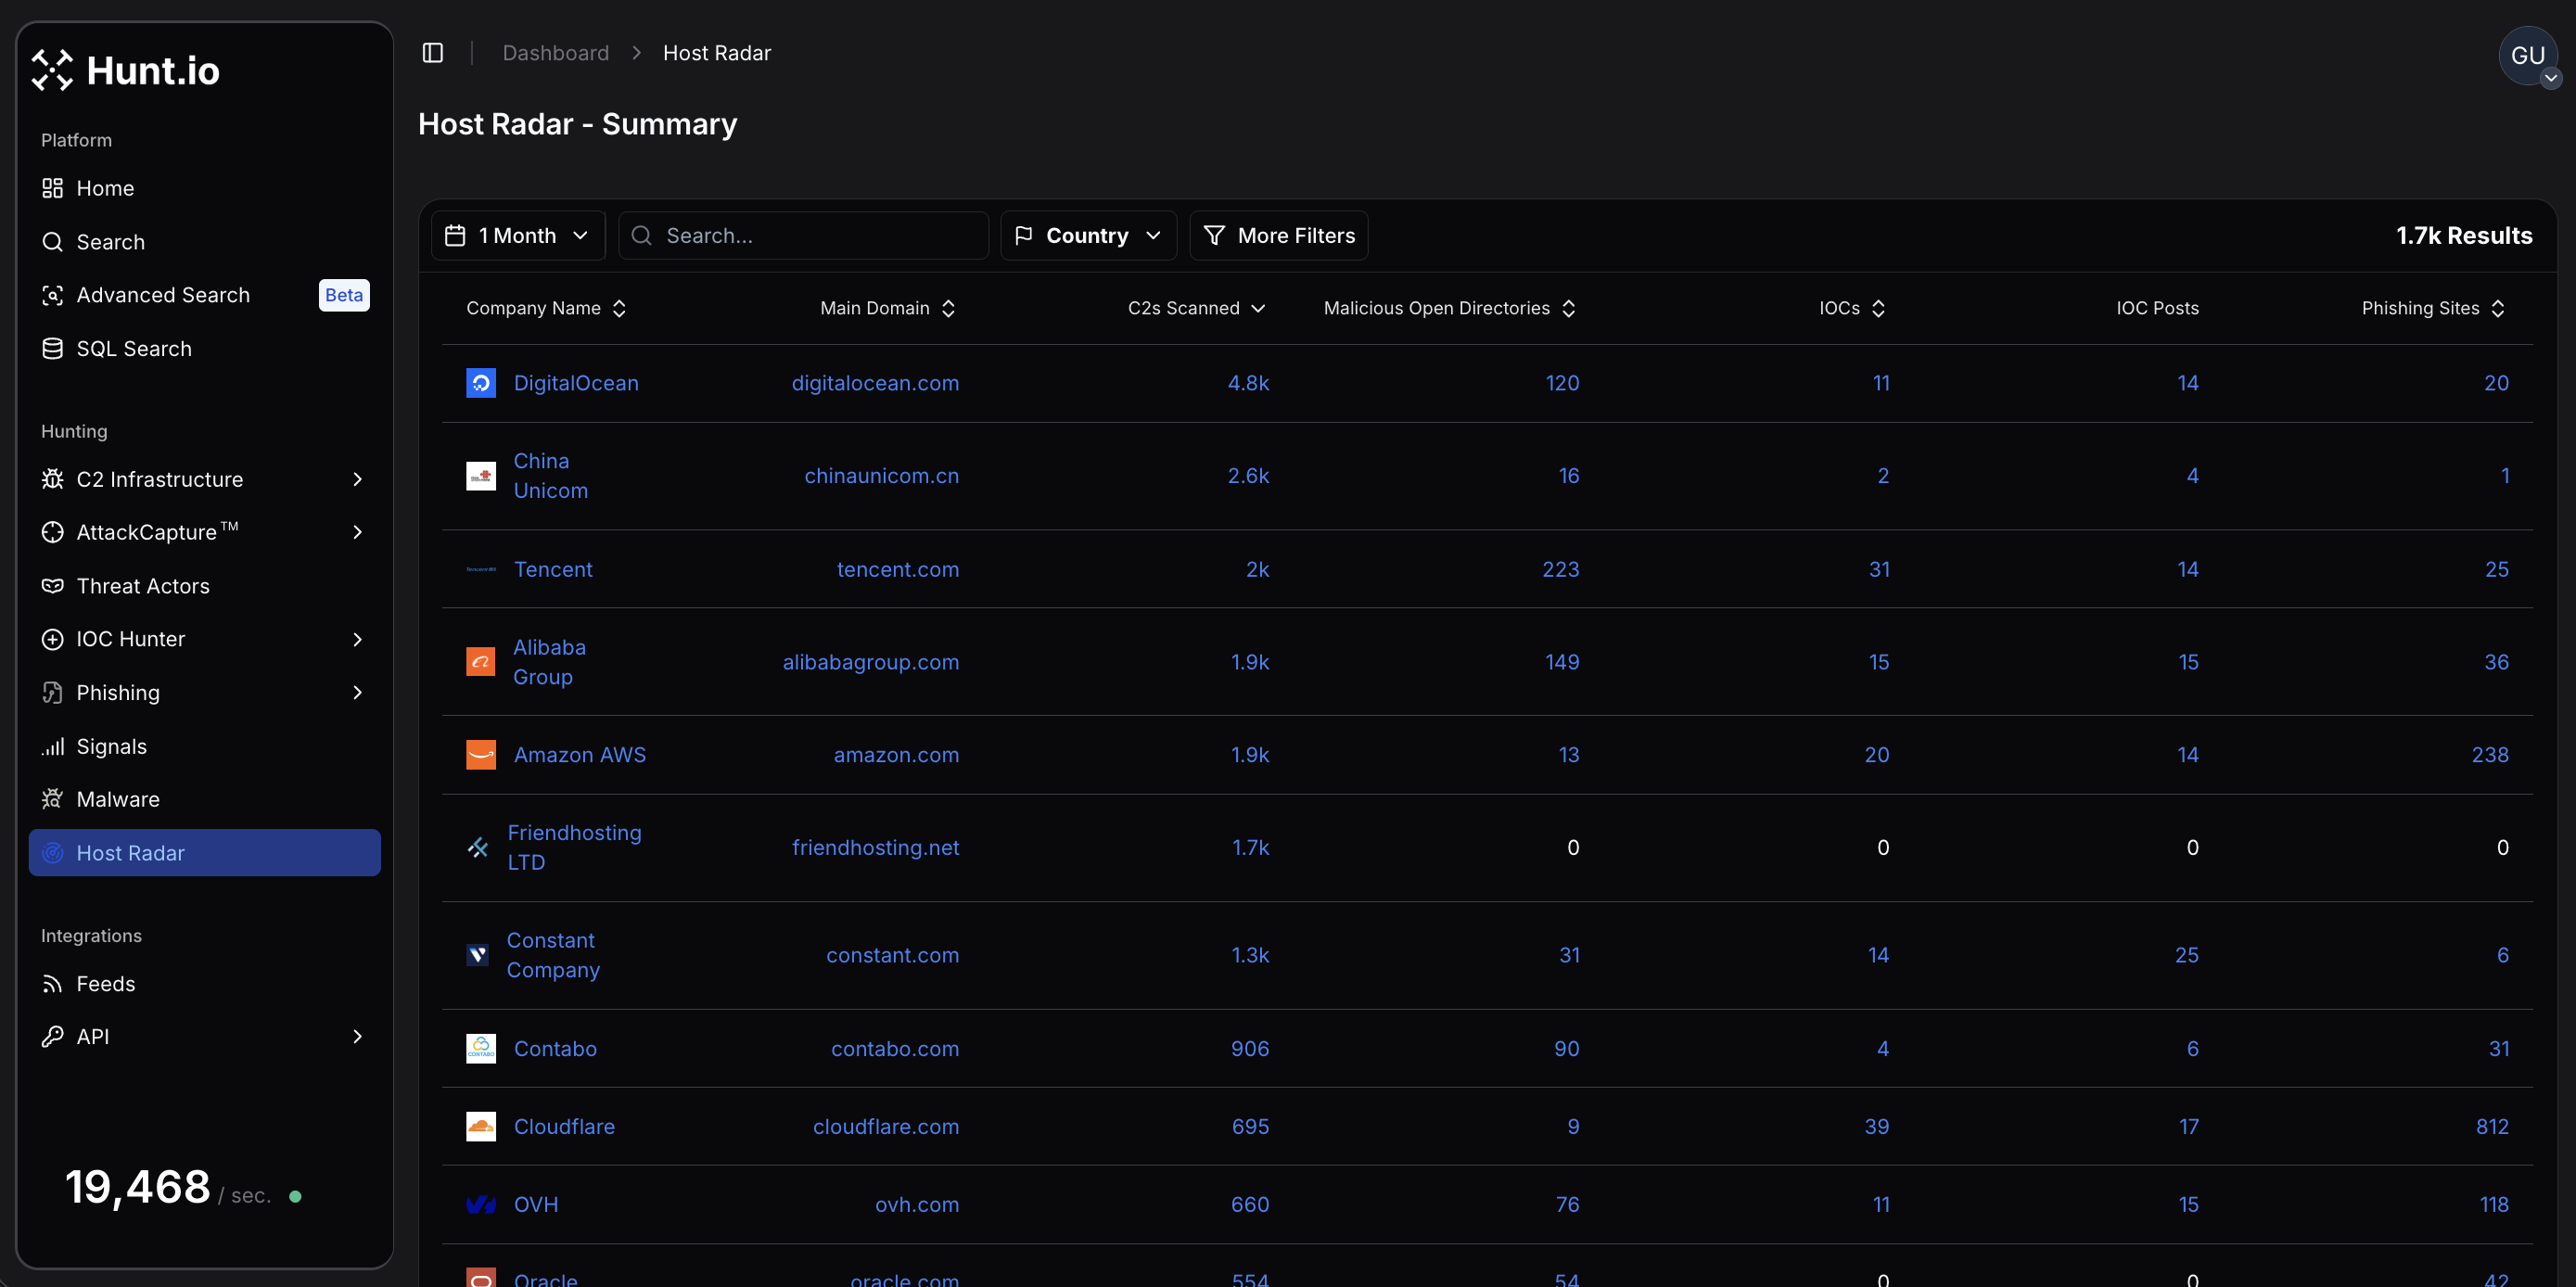The image size is (2576, 1287).
Task: Sort by the Phishing Sites column
Action: (2433, 308)
